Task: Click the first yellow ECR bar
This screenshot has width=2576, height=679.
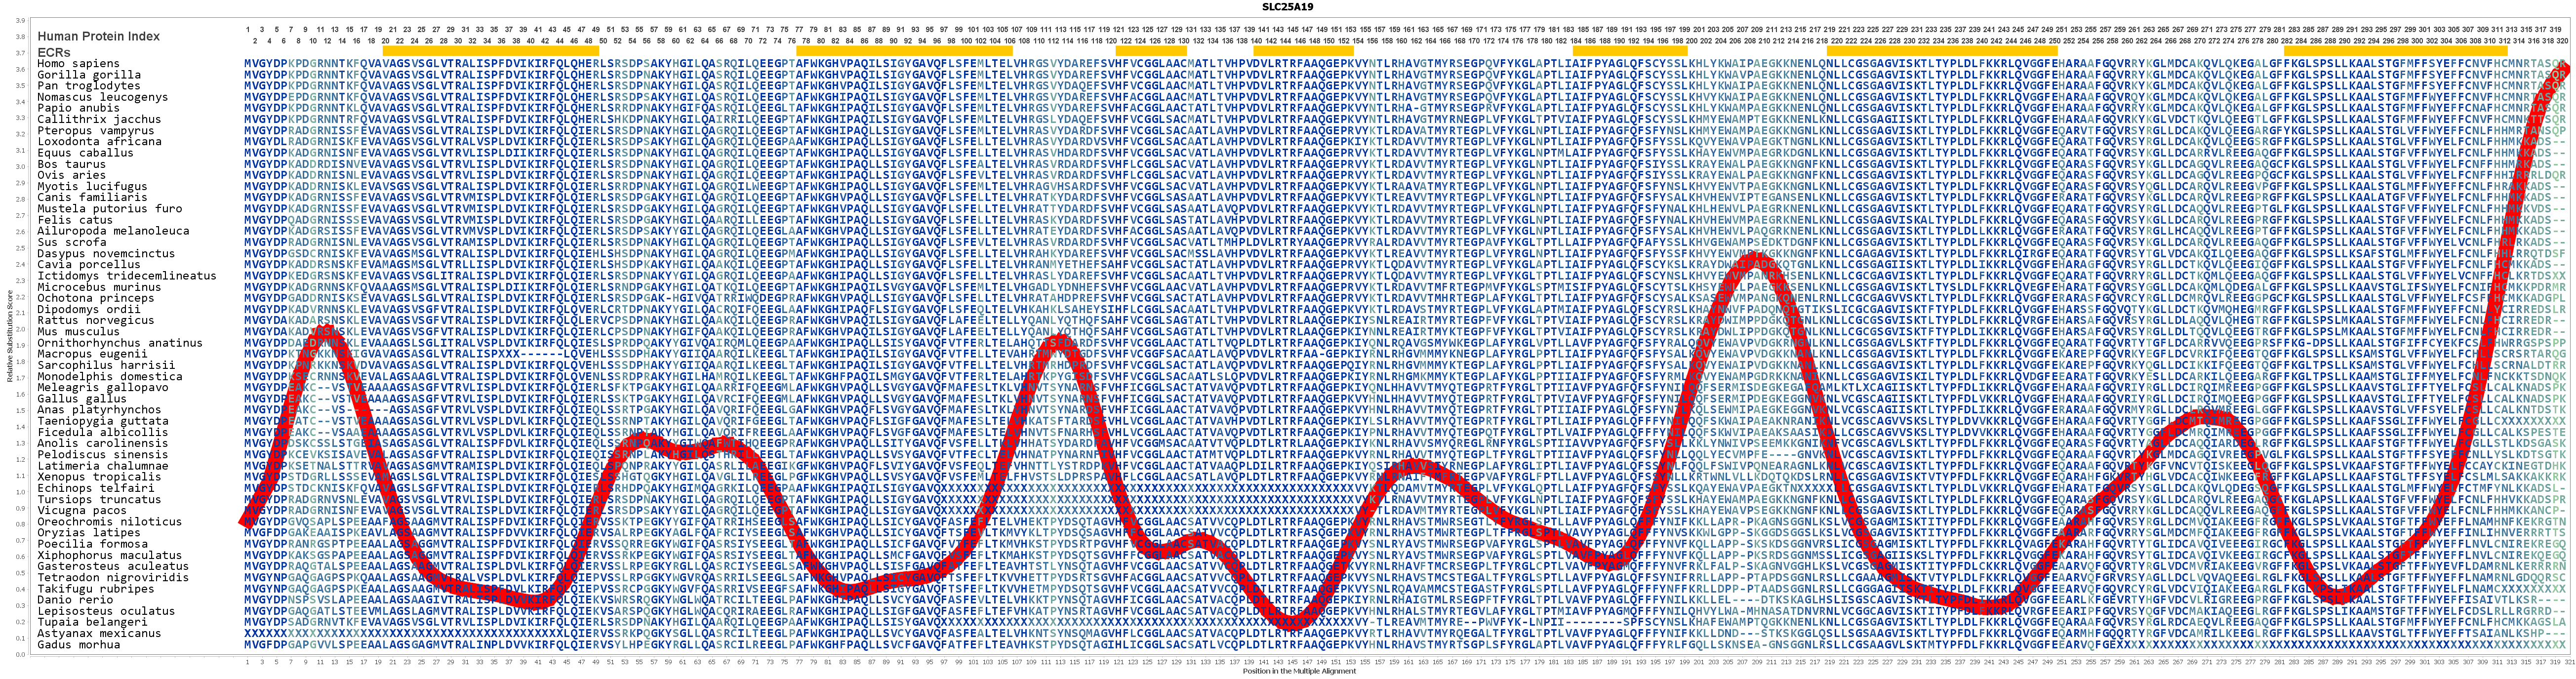Action: pos(490,51)
